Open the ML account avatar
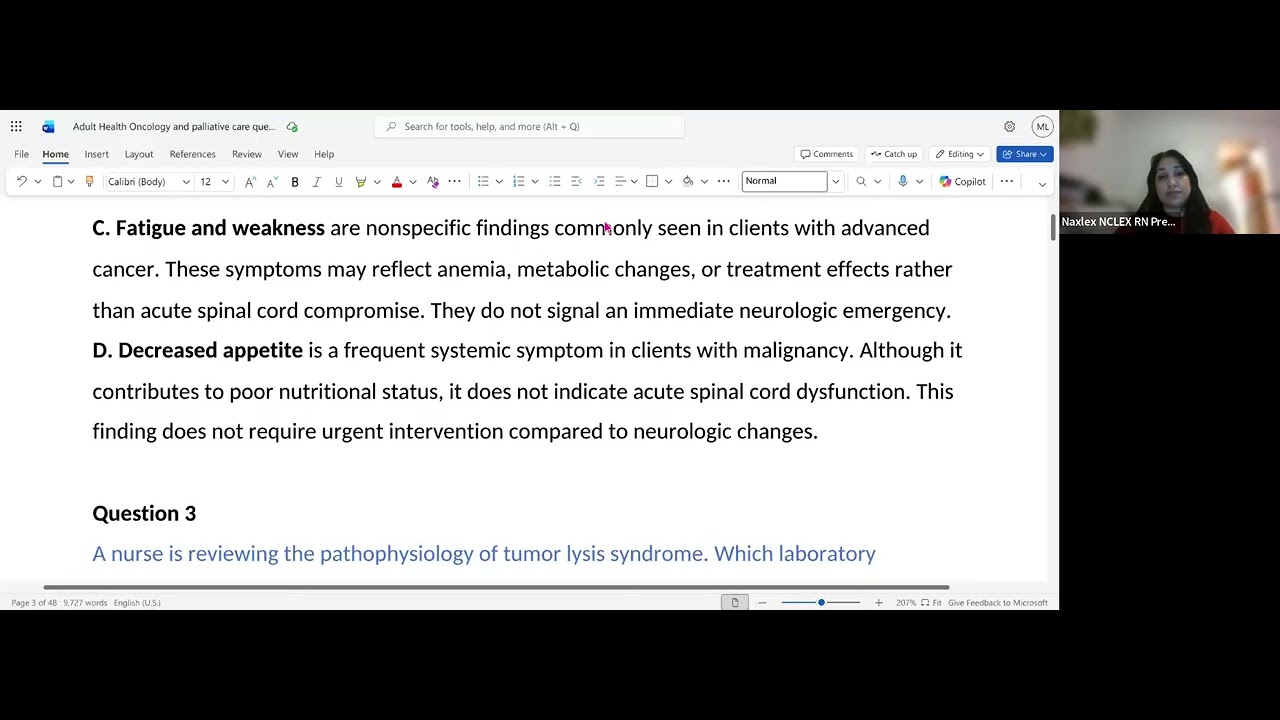The height and width of the screenshot is (720, 1280). coord(1042,127)
